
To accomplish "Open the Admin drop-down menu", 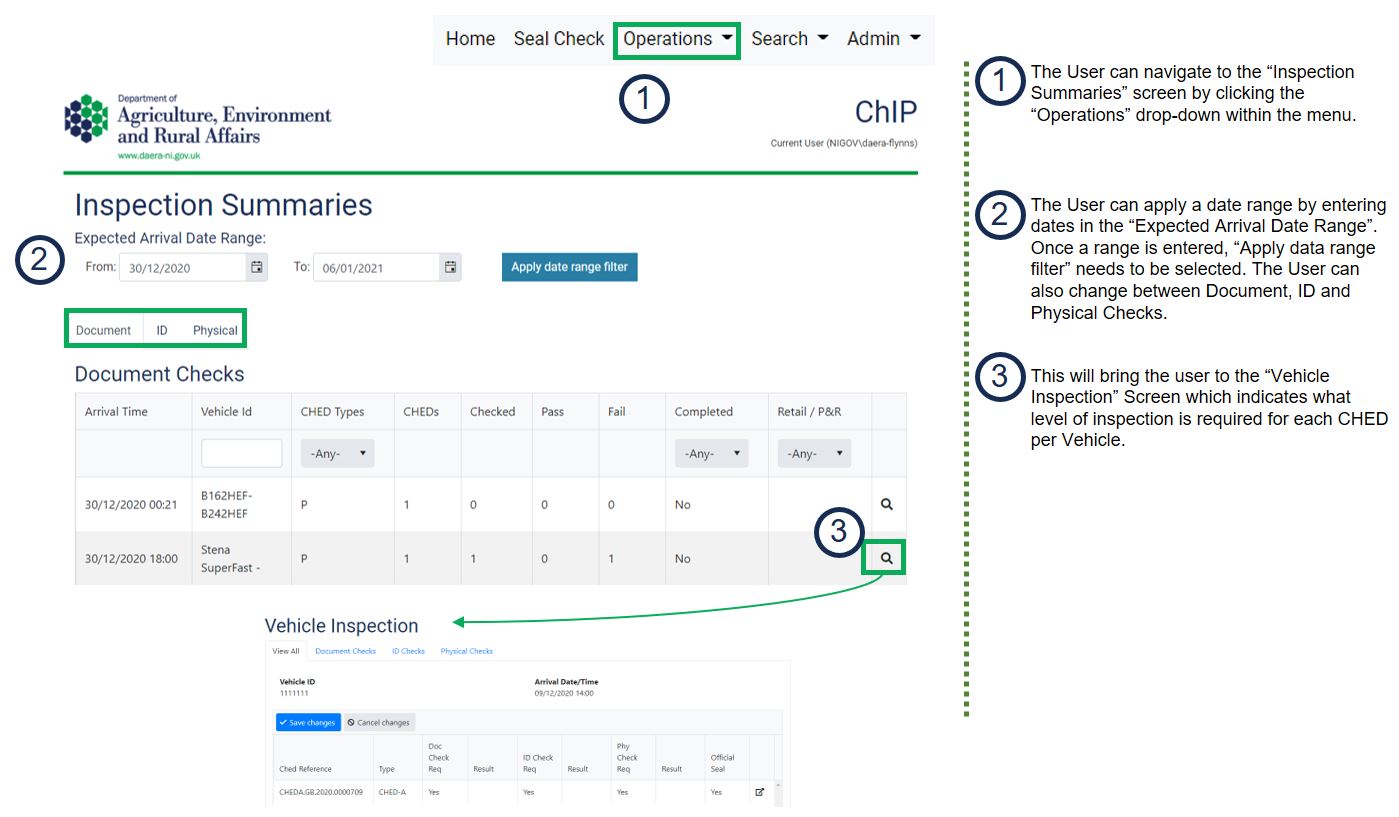I will coord(883,39).
